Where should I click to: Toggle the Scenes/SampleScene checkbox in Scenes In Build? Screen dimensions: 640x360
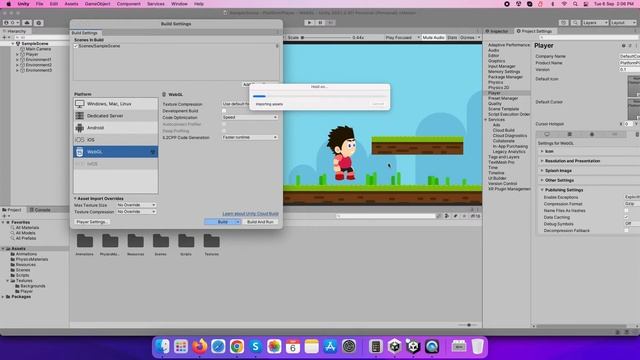(76, 46)
